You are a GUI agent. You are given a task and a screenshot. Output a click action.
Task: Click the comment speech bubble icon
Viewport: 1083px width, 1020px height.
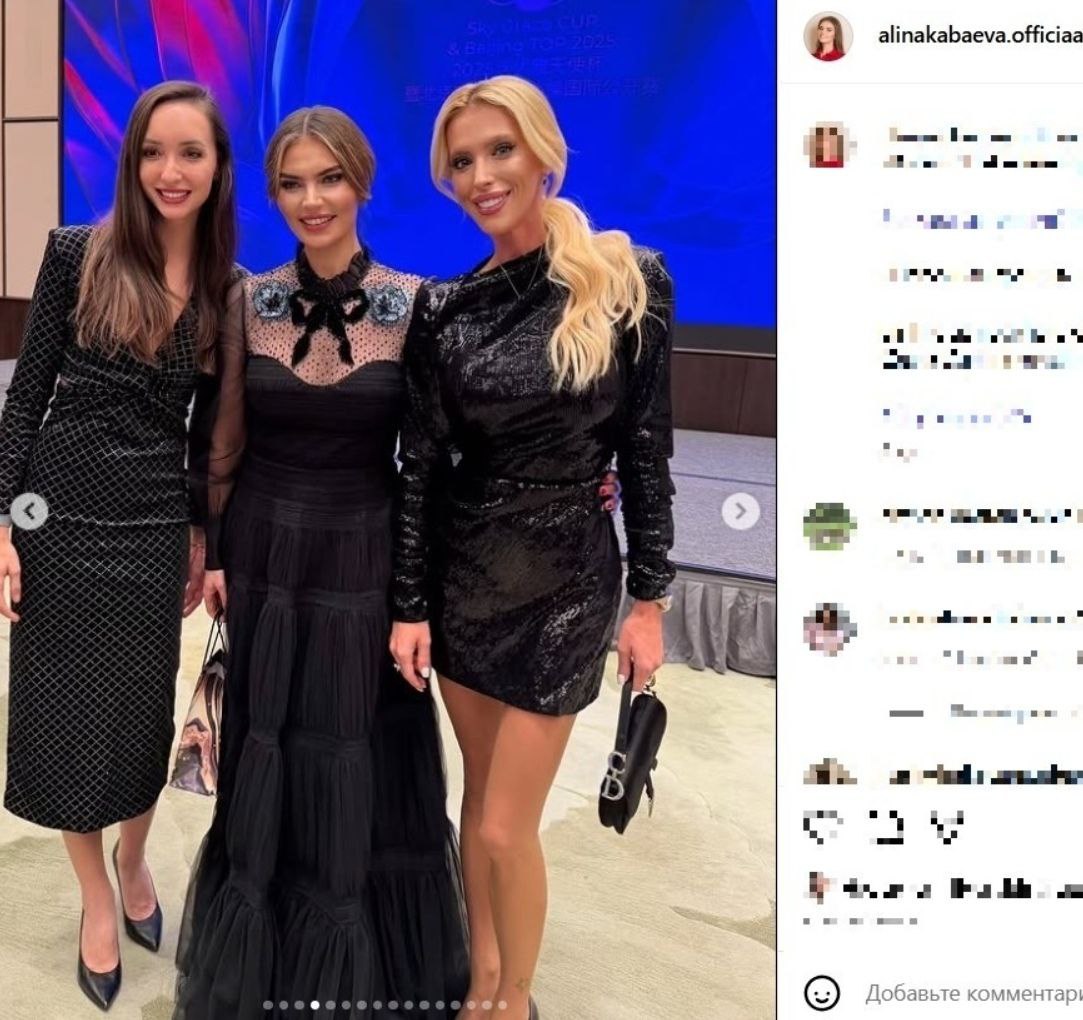coord(889,828)
